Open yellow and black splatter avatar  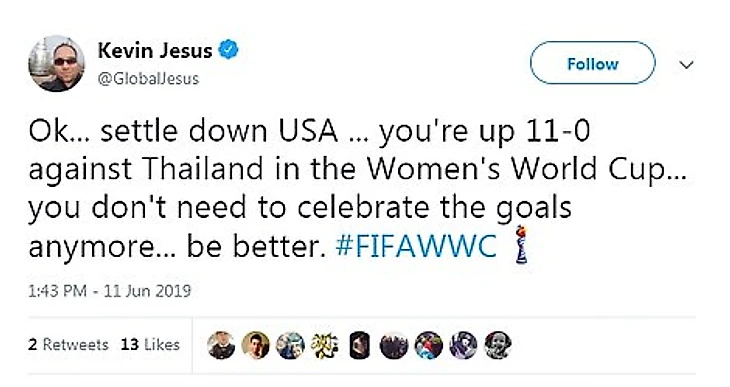pyautogui.click(x=325, y=345)
